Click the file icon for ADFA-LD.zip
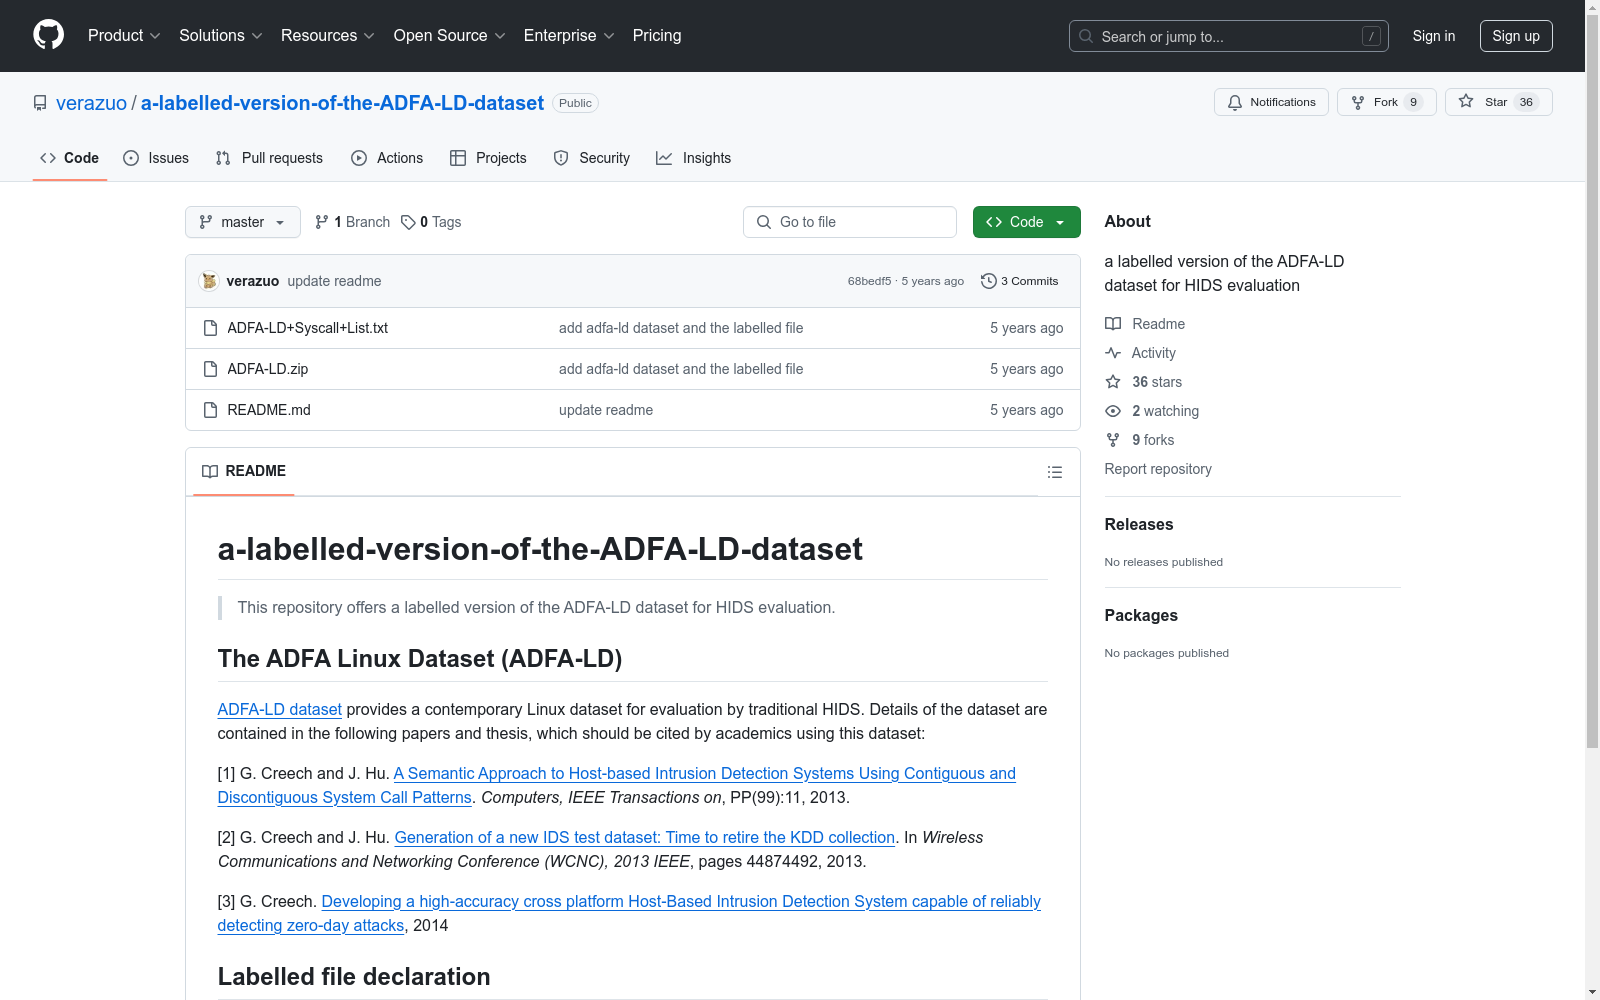The image size is (1600, 1000). click(210, 369)
